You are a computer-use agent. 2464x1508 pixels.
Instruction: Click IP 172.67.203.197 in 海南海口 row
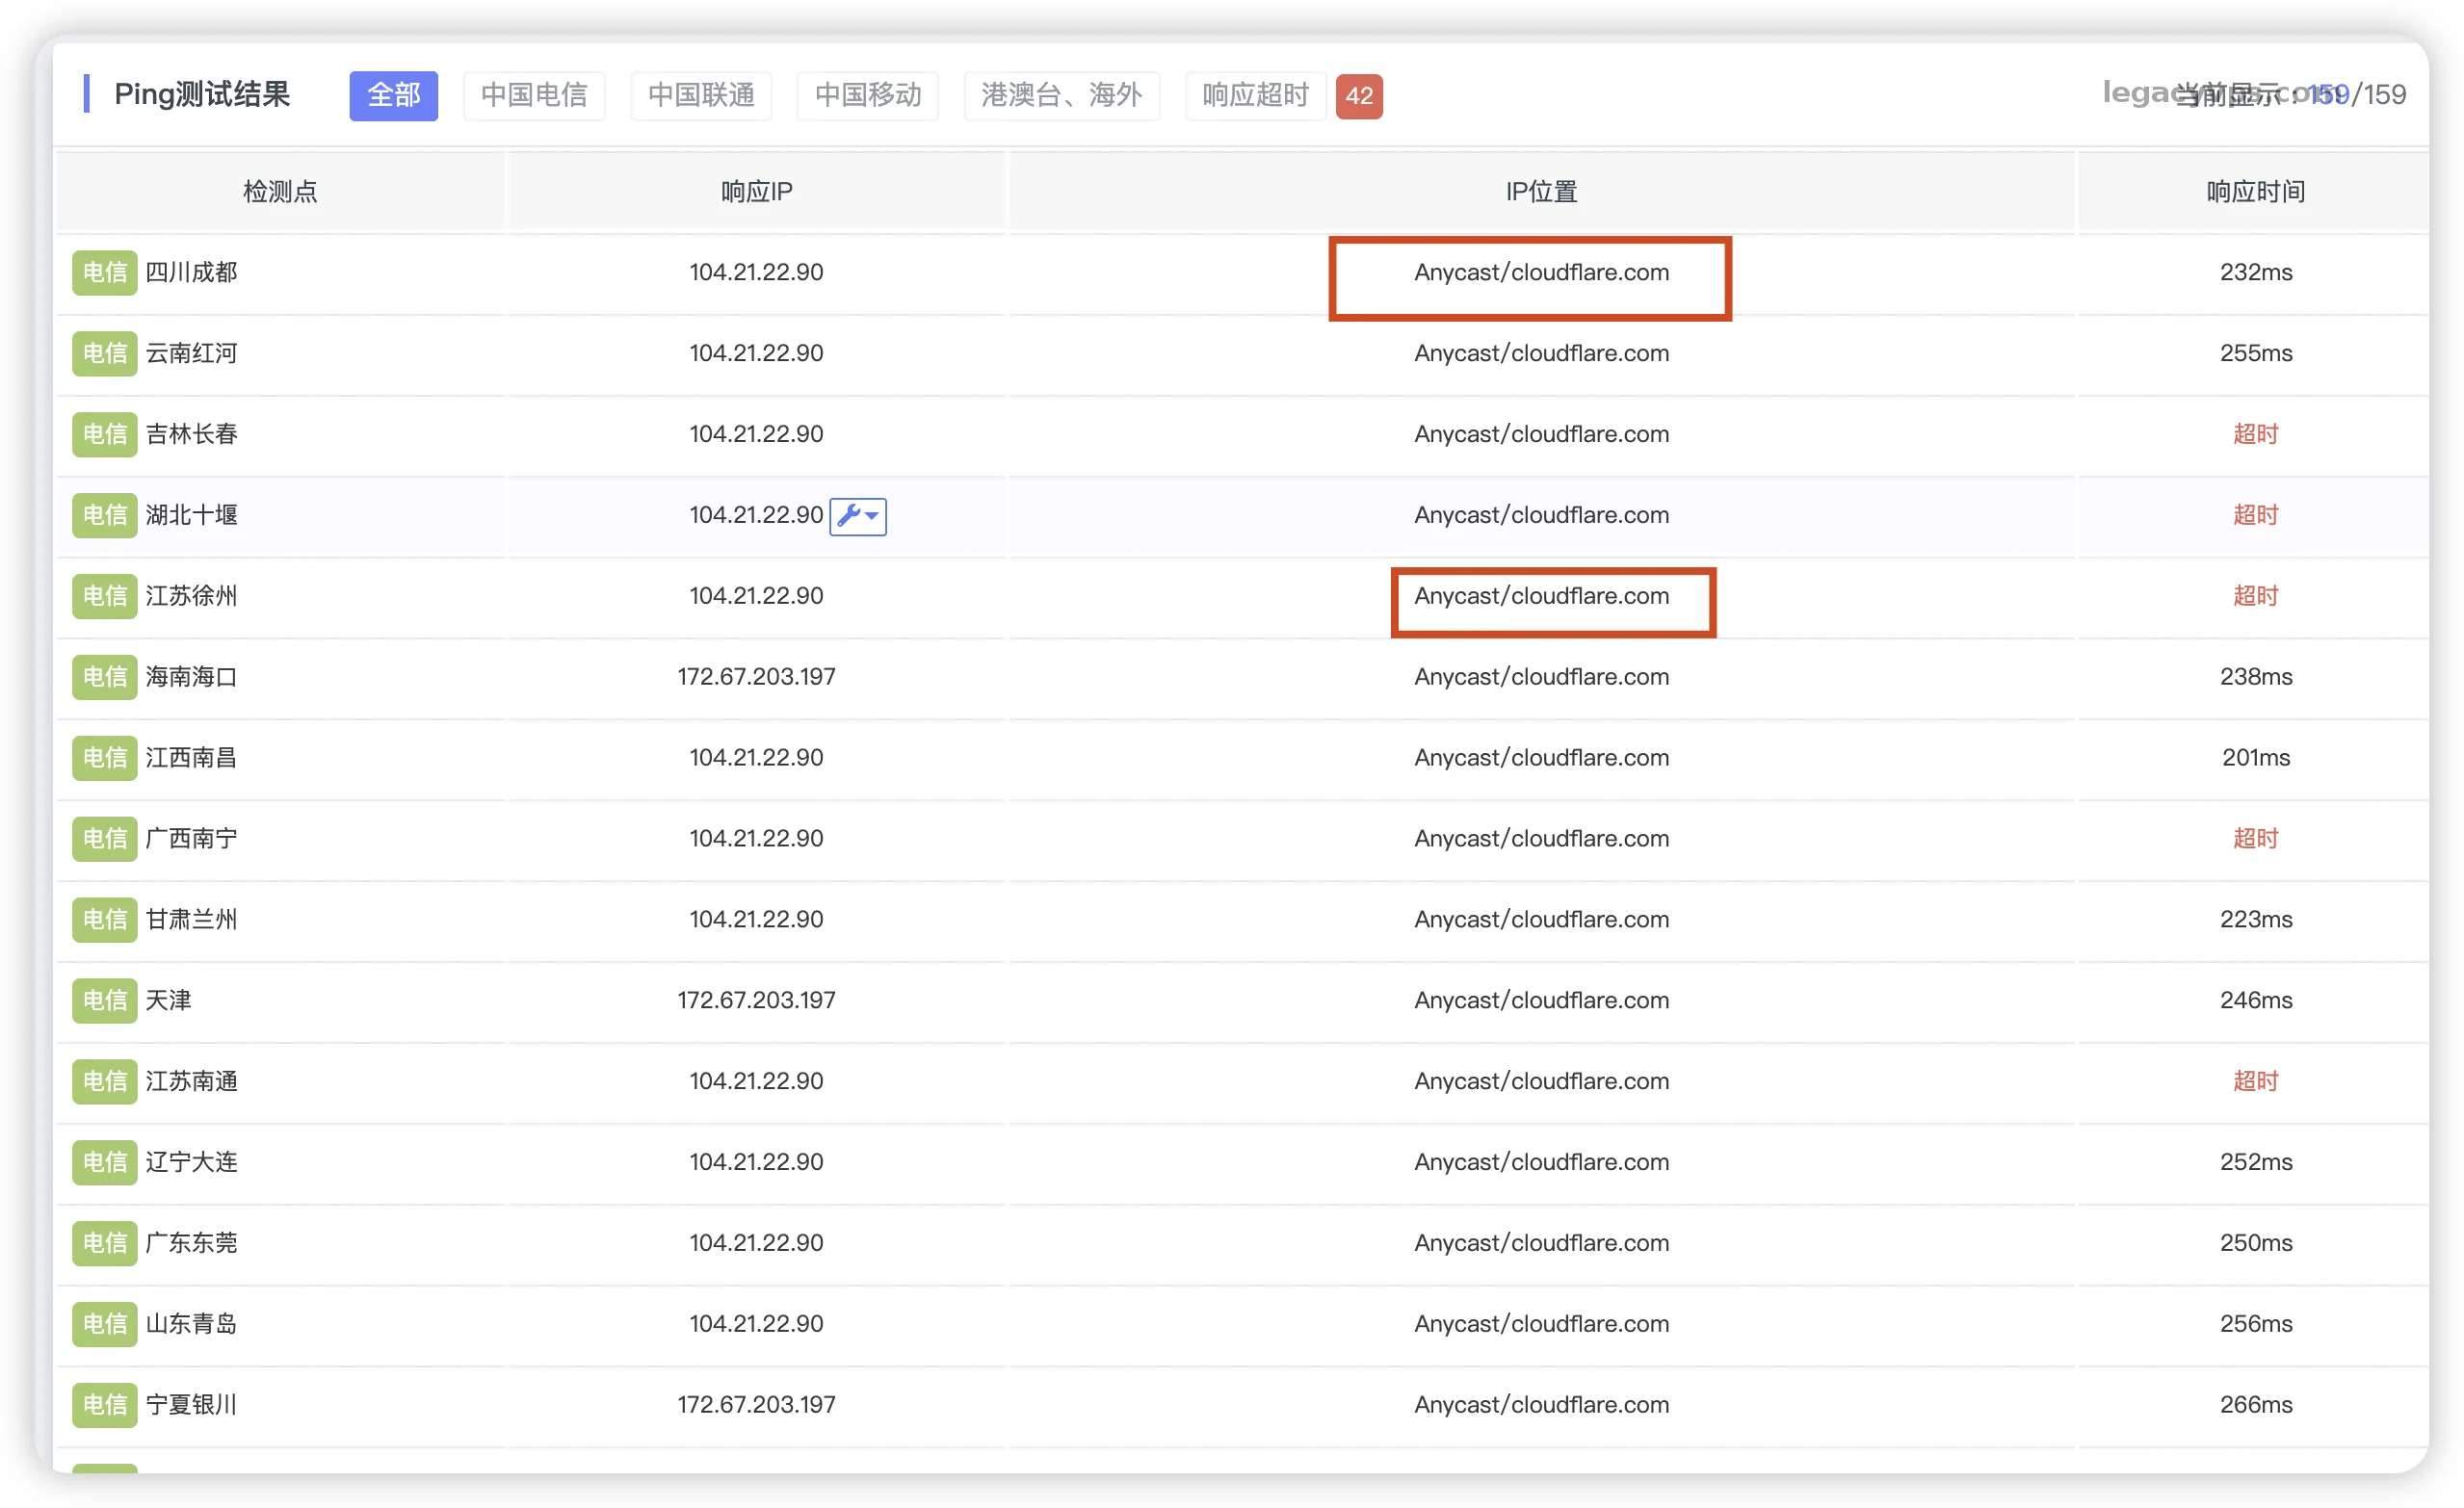(756, 677)
